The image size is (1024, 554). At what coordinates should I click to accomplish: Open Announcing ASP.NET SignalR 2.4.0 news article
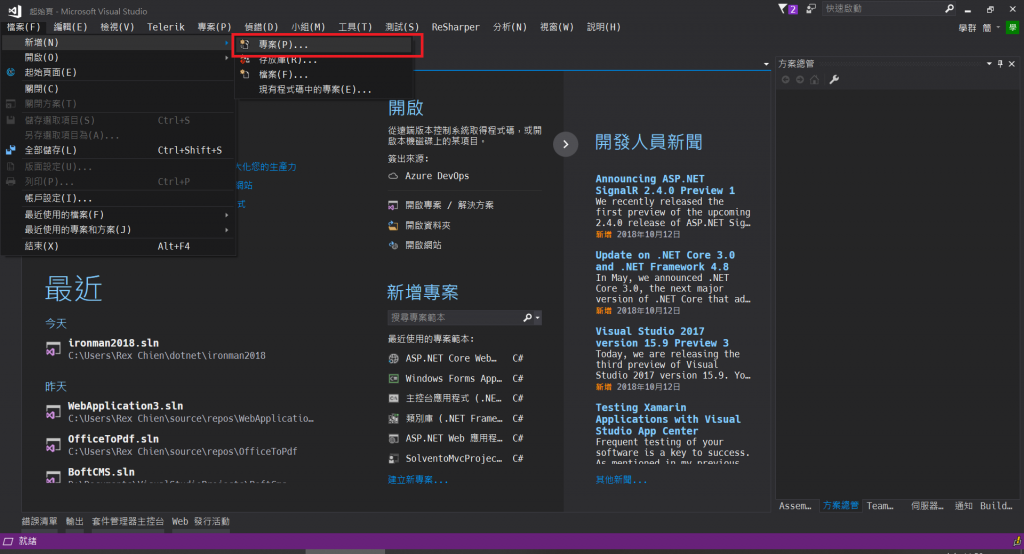point(665,185)
